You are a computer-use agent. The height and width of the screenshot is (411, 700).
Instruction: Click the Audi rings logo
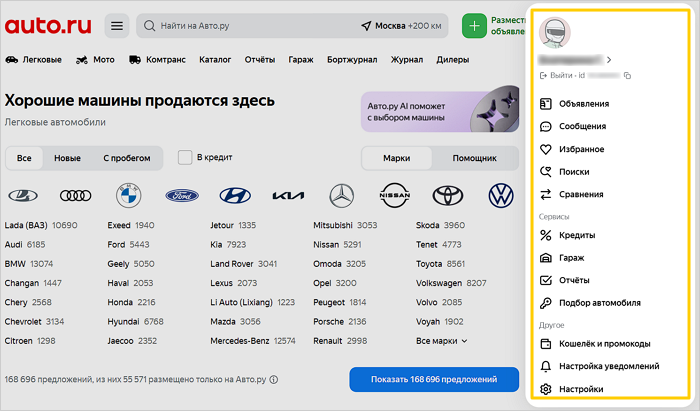click(x=75, y=195)
